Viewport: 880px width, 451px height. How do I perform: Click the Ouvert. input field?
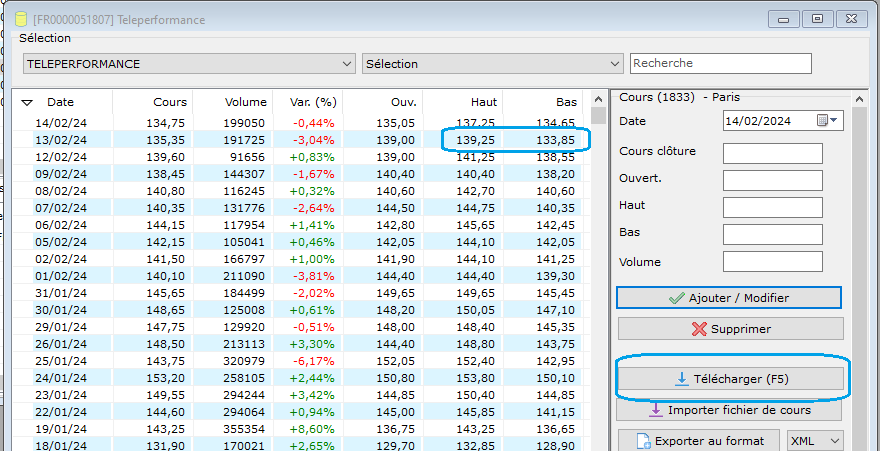pyautogui.click(x=772, y=180)
